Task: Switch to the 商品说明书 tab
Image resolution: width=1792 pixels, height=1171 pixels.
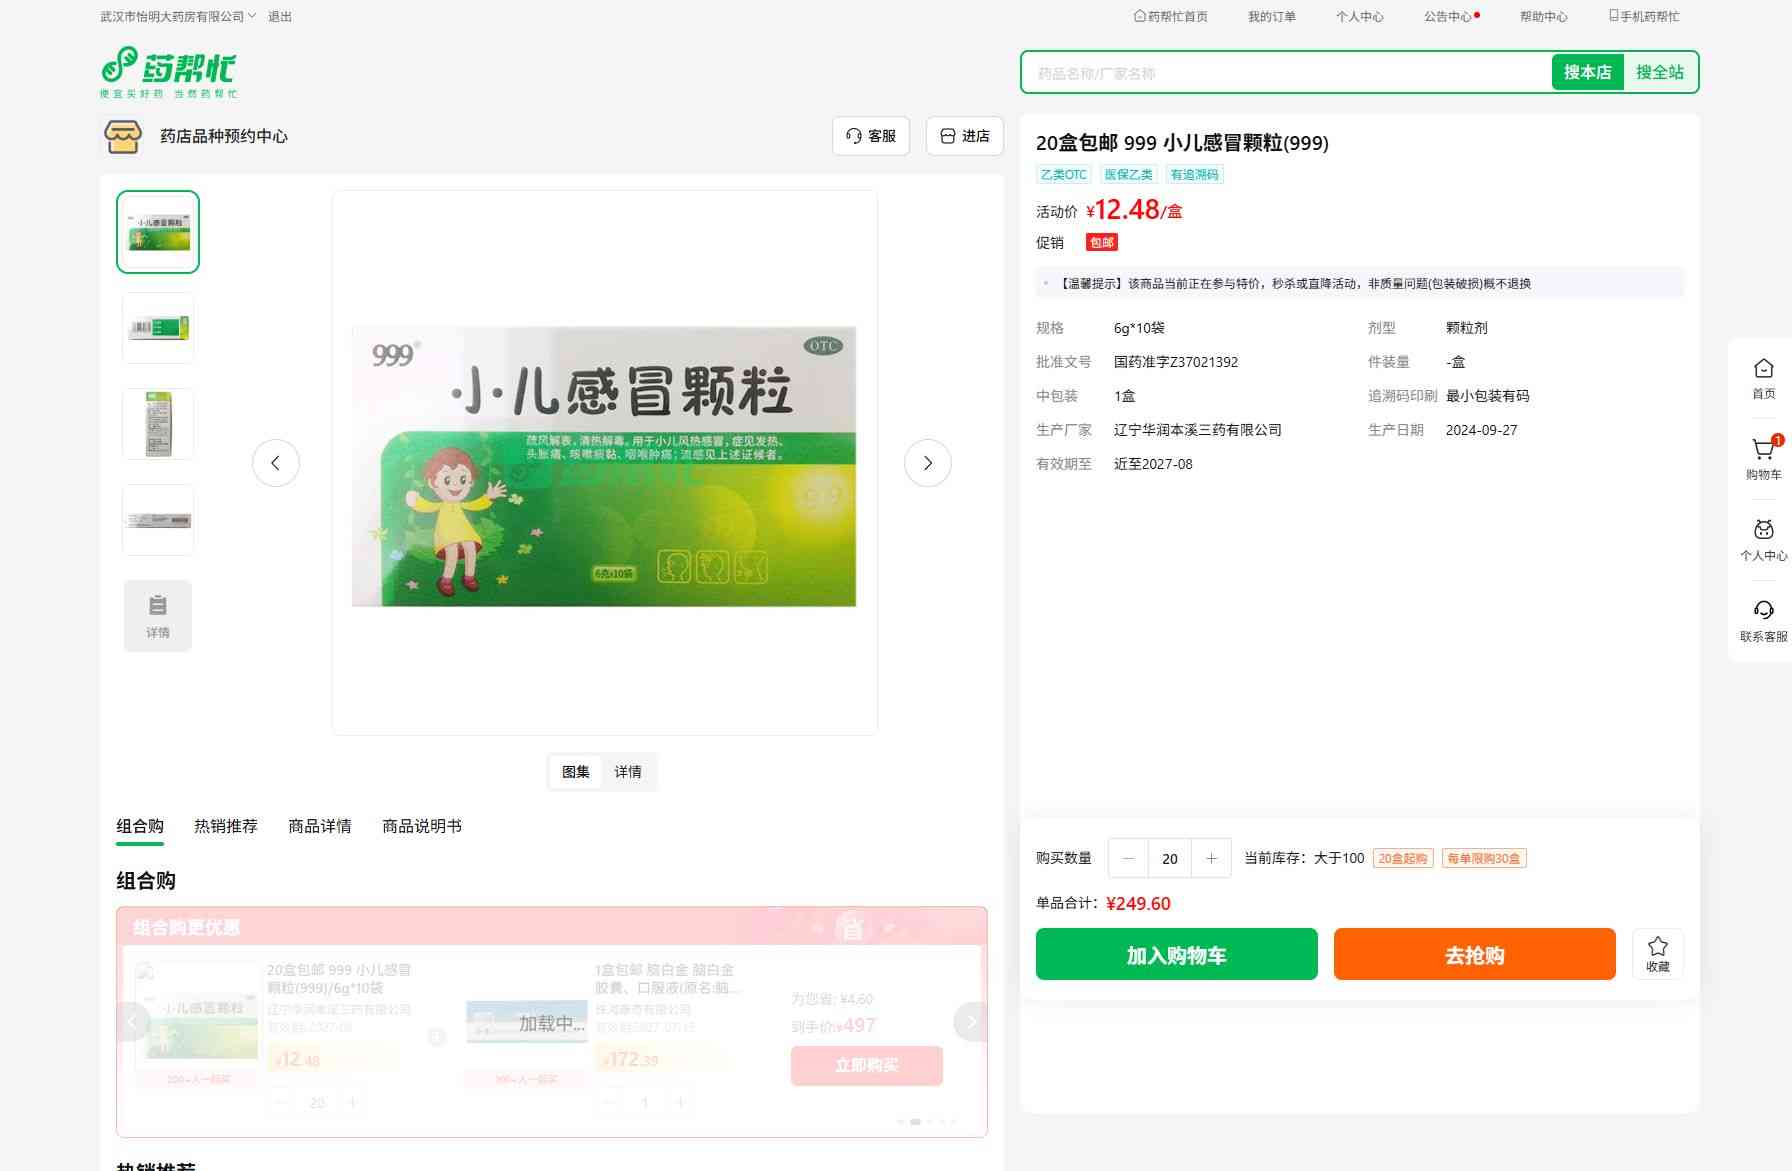Action: 421,826
